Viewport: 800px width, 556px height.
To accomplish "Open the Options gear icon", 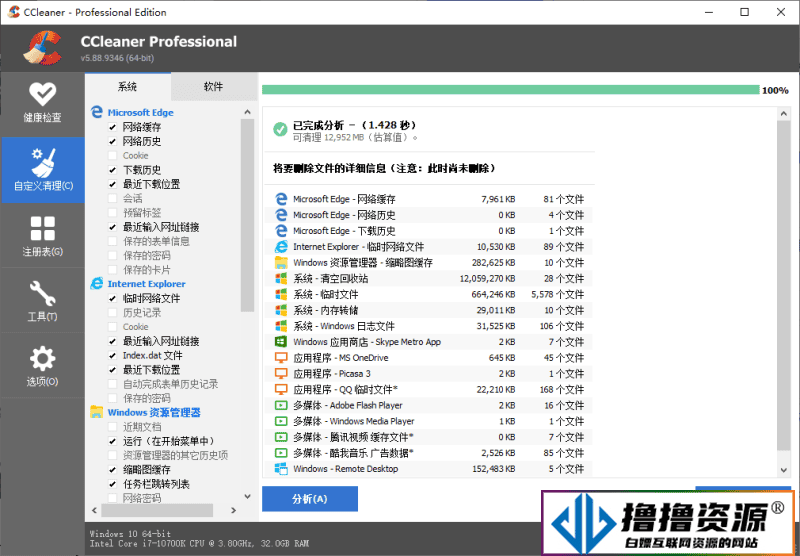I will 42,359.
